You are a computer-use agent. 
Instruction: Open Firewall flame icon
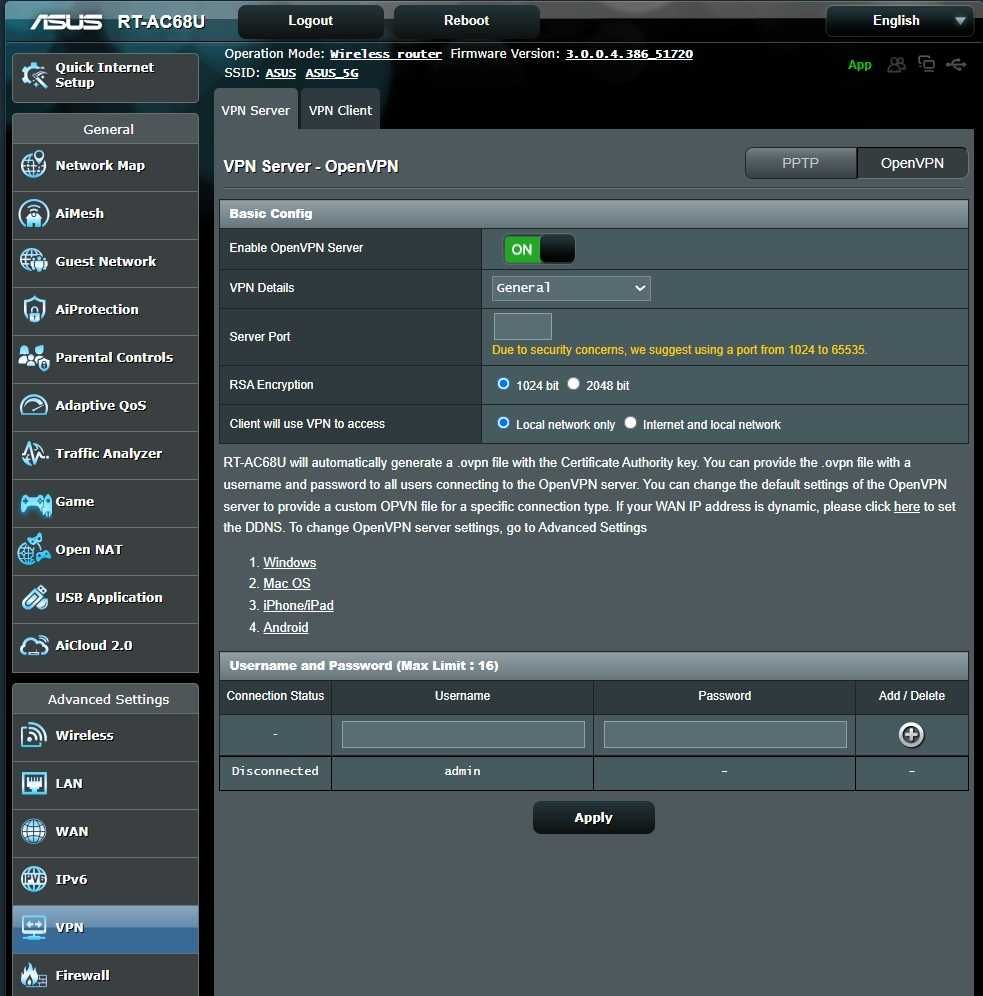[x=34, y=976]
